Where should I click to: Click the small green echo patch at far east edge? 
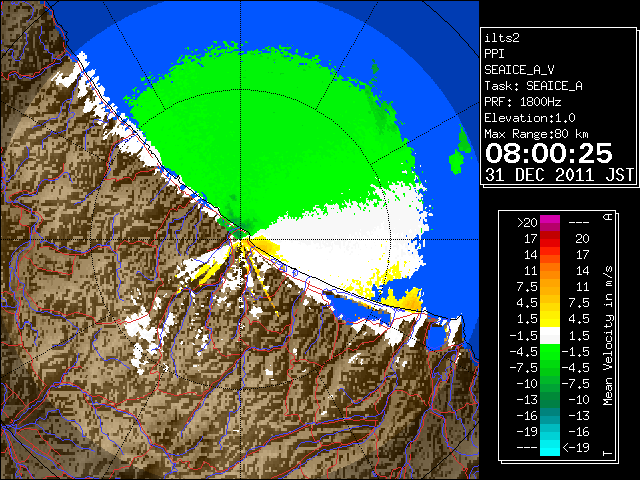click(460, 149)
